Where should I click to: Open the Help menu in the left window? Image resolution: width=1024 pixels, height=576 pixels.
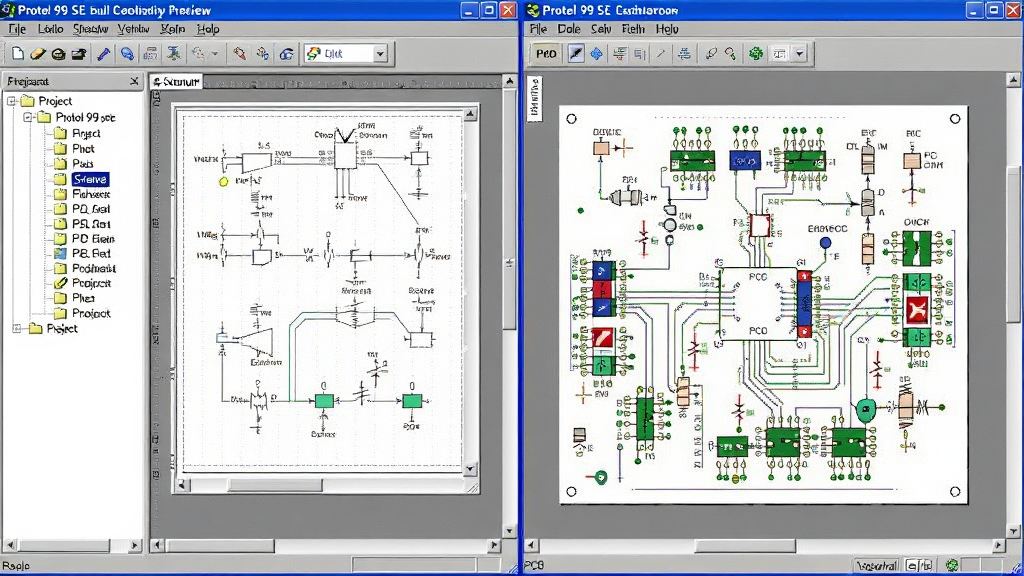point(208,29)
